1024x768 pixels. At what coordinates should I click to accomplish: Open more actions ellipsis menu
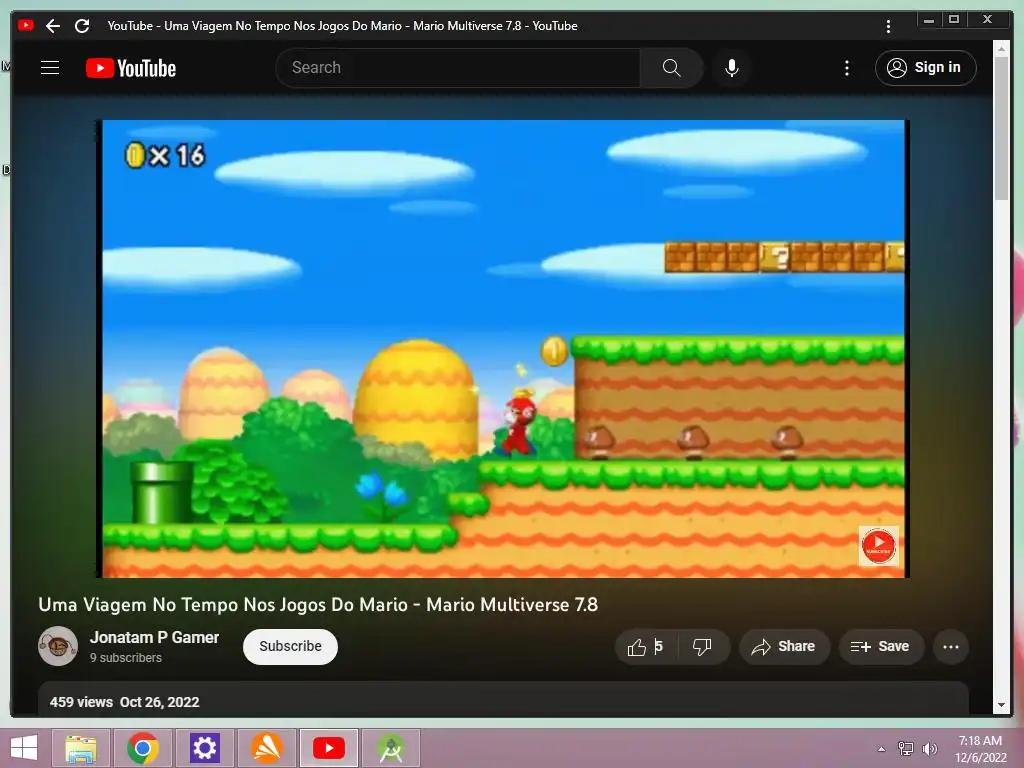point(951,647)
